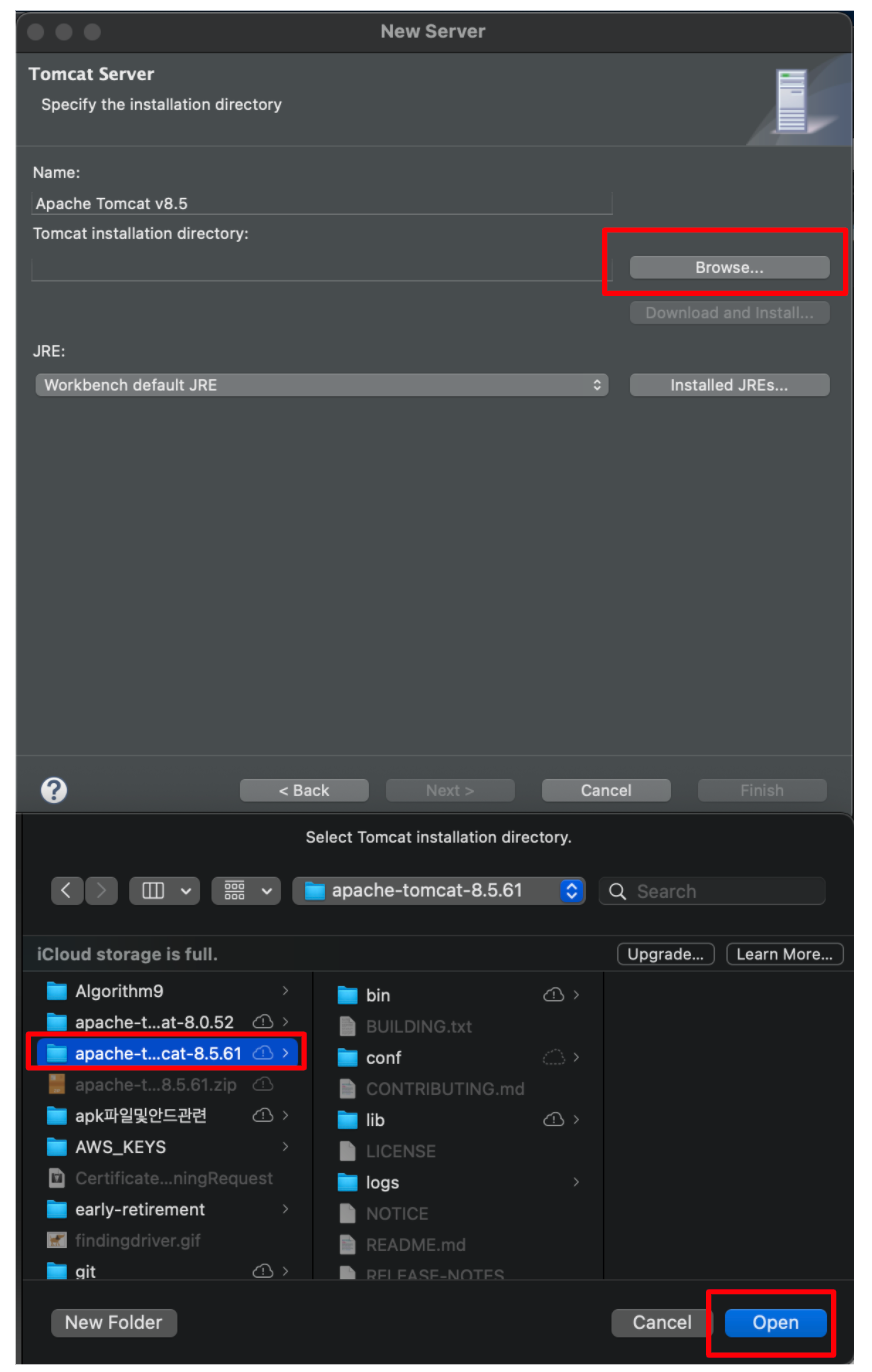Open the column view selector
Viewport: 872px width, 1372px height.
(x=165, y=891)
